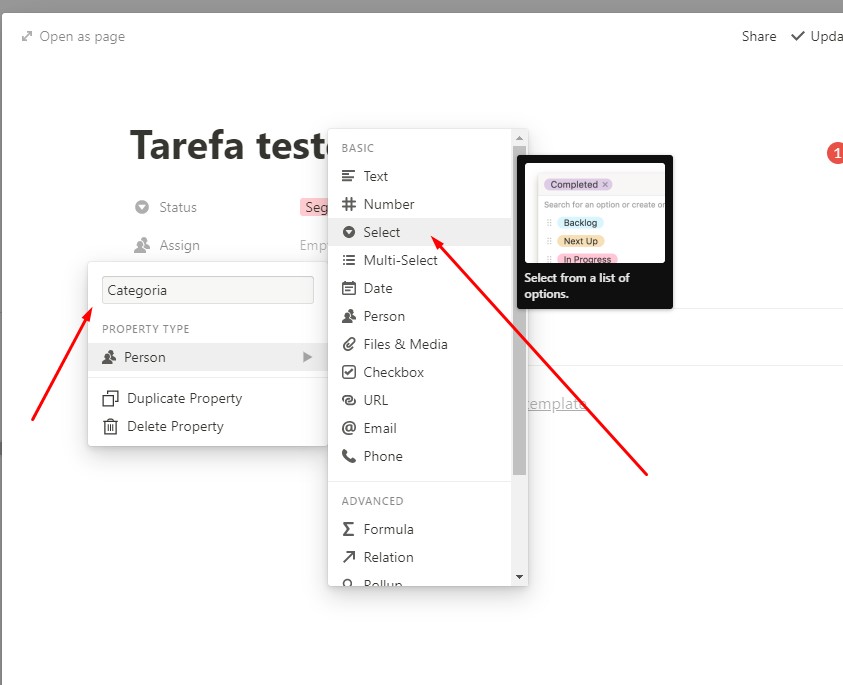
Task: Expand submenu arrow next to Person
Action: (307, 357)
